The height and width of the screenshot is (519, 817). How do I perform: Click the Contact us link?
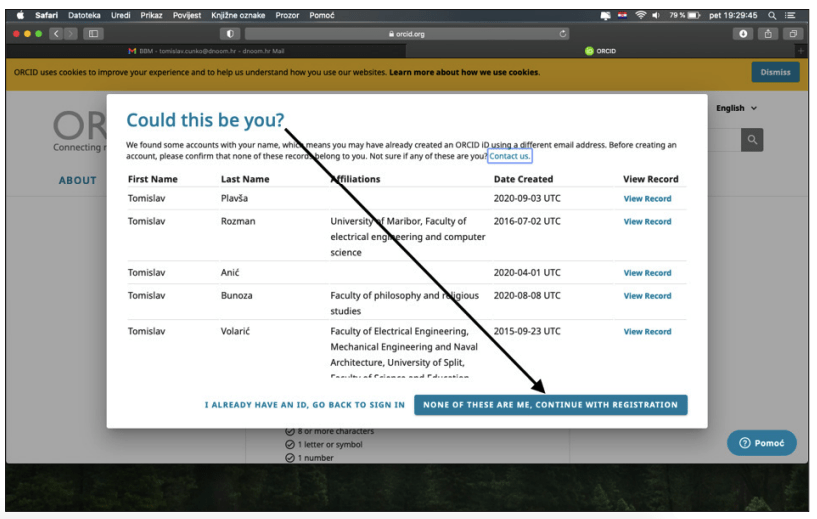tap(510, 156)
